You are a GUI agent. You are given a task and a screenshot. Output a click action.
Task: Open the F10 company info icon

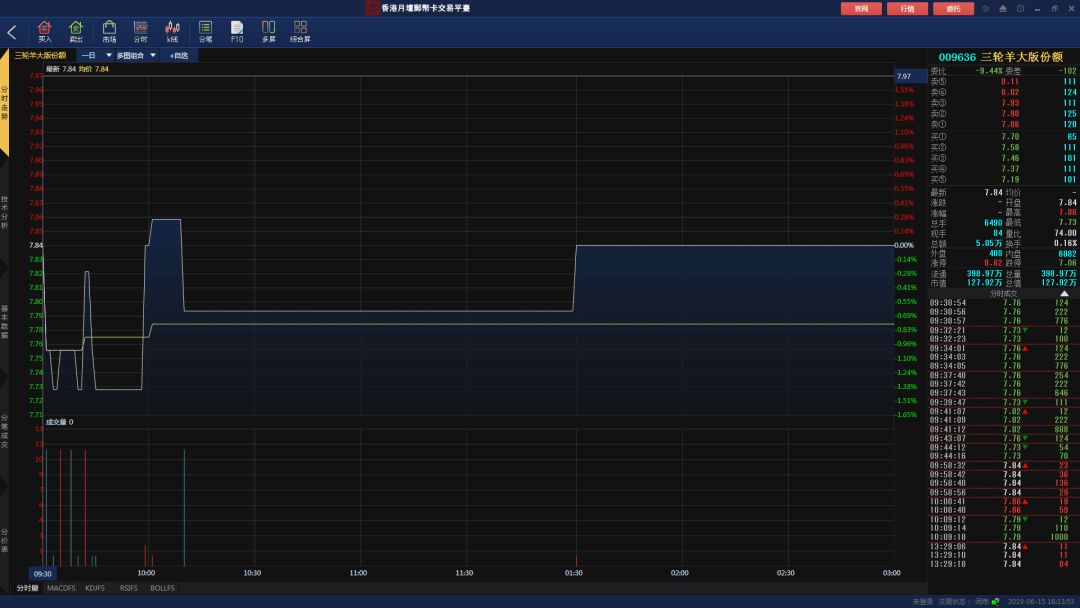237,32
